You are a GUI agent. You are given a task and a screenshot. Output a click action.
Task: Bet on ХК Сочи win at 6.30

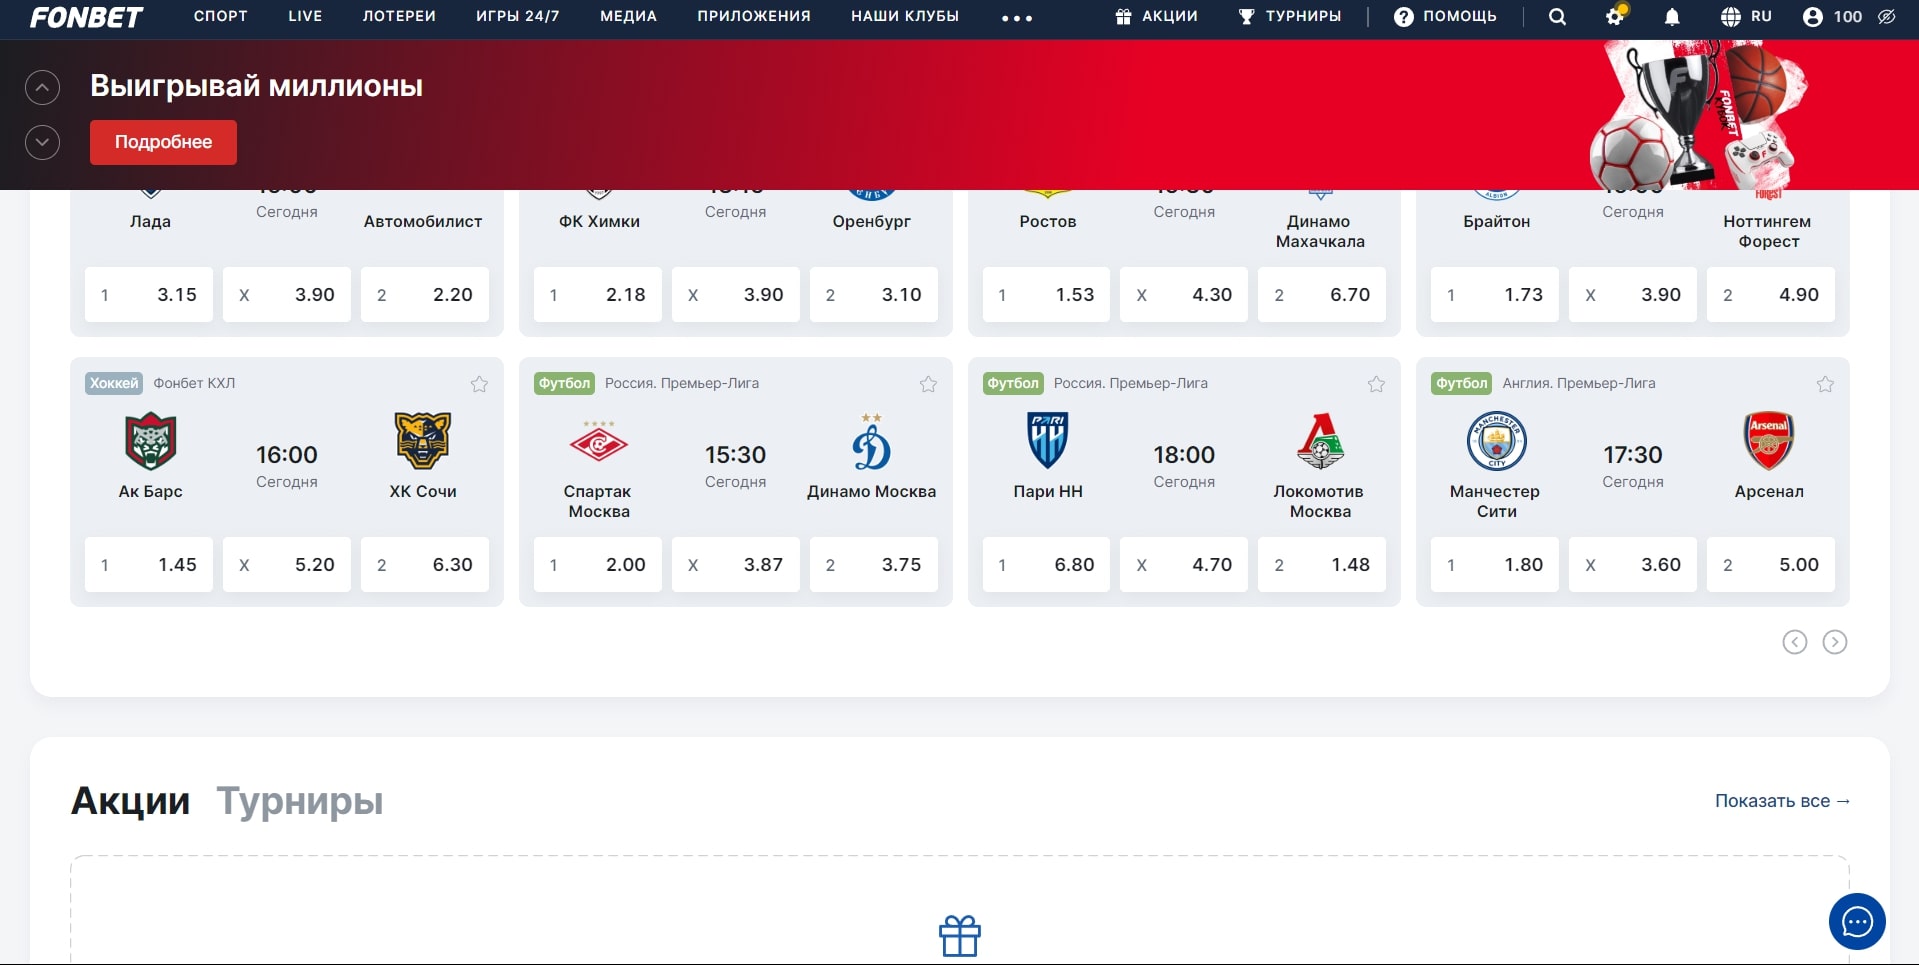point(425,564)
